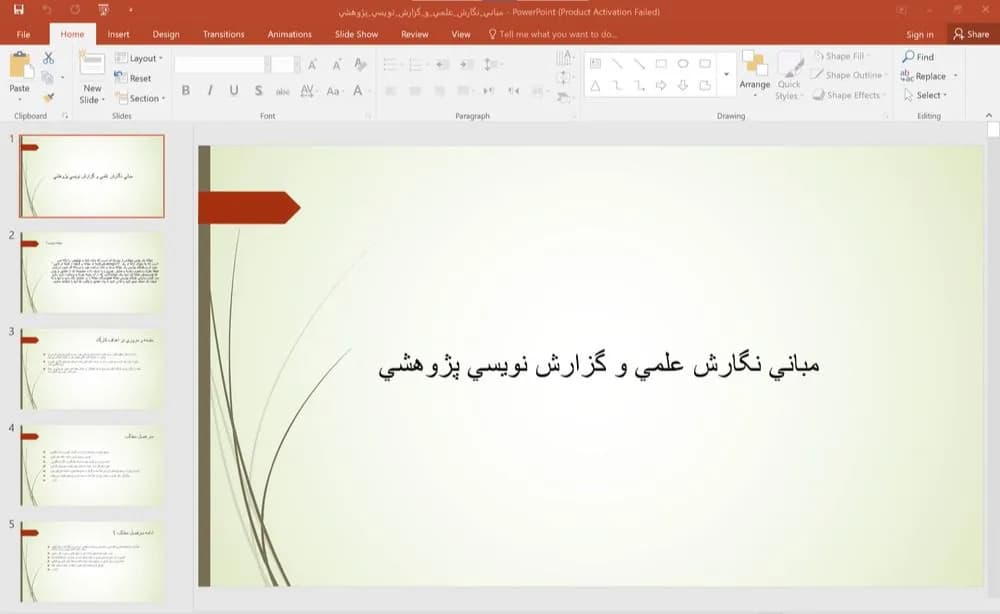Switch to the Insert tab
Viewport: 1000px width, 614px height.
coord(119,34)
